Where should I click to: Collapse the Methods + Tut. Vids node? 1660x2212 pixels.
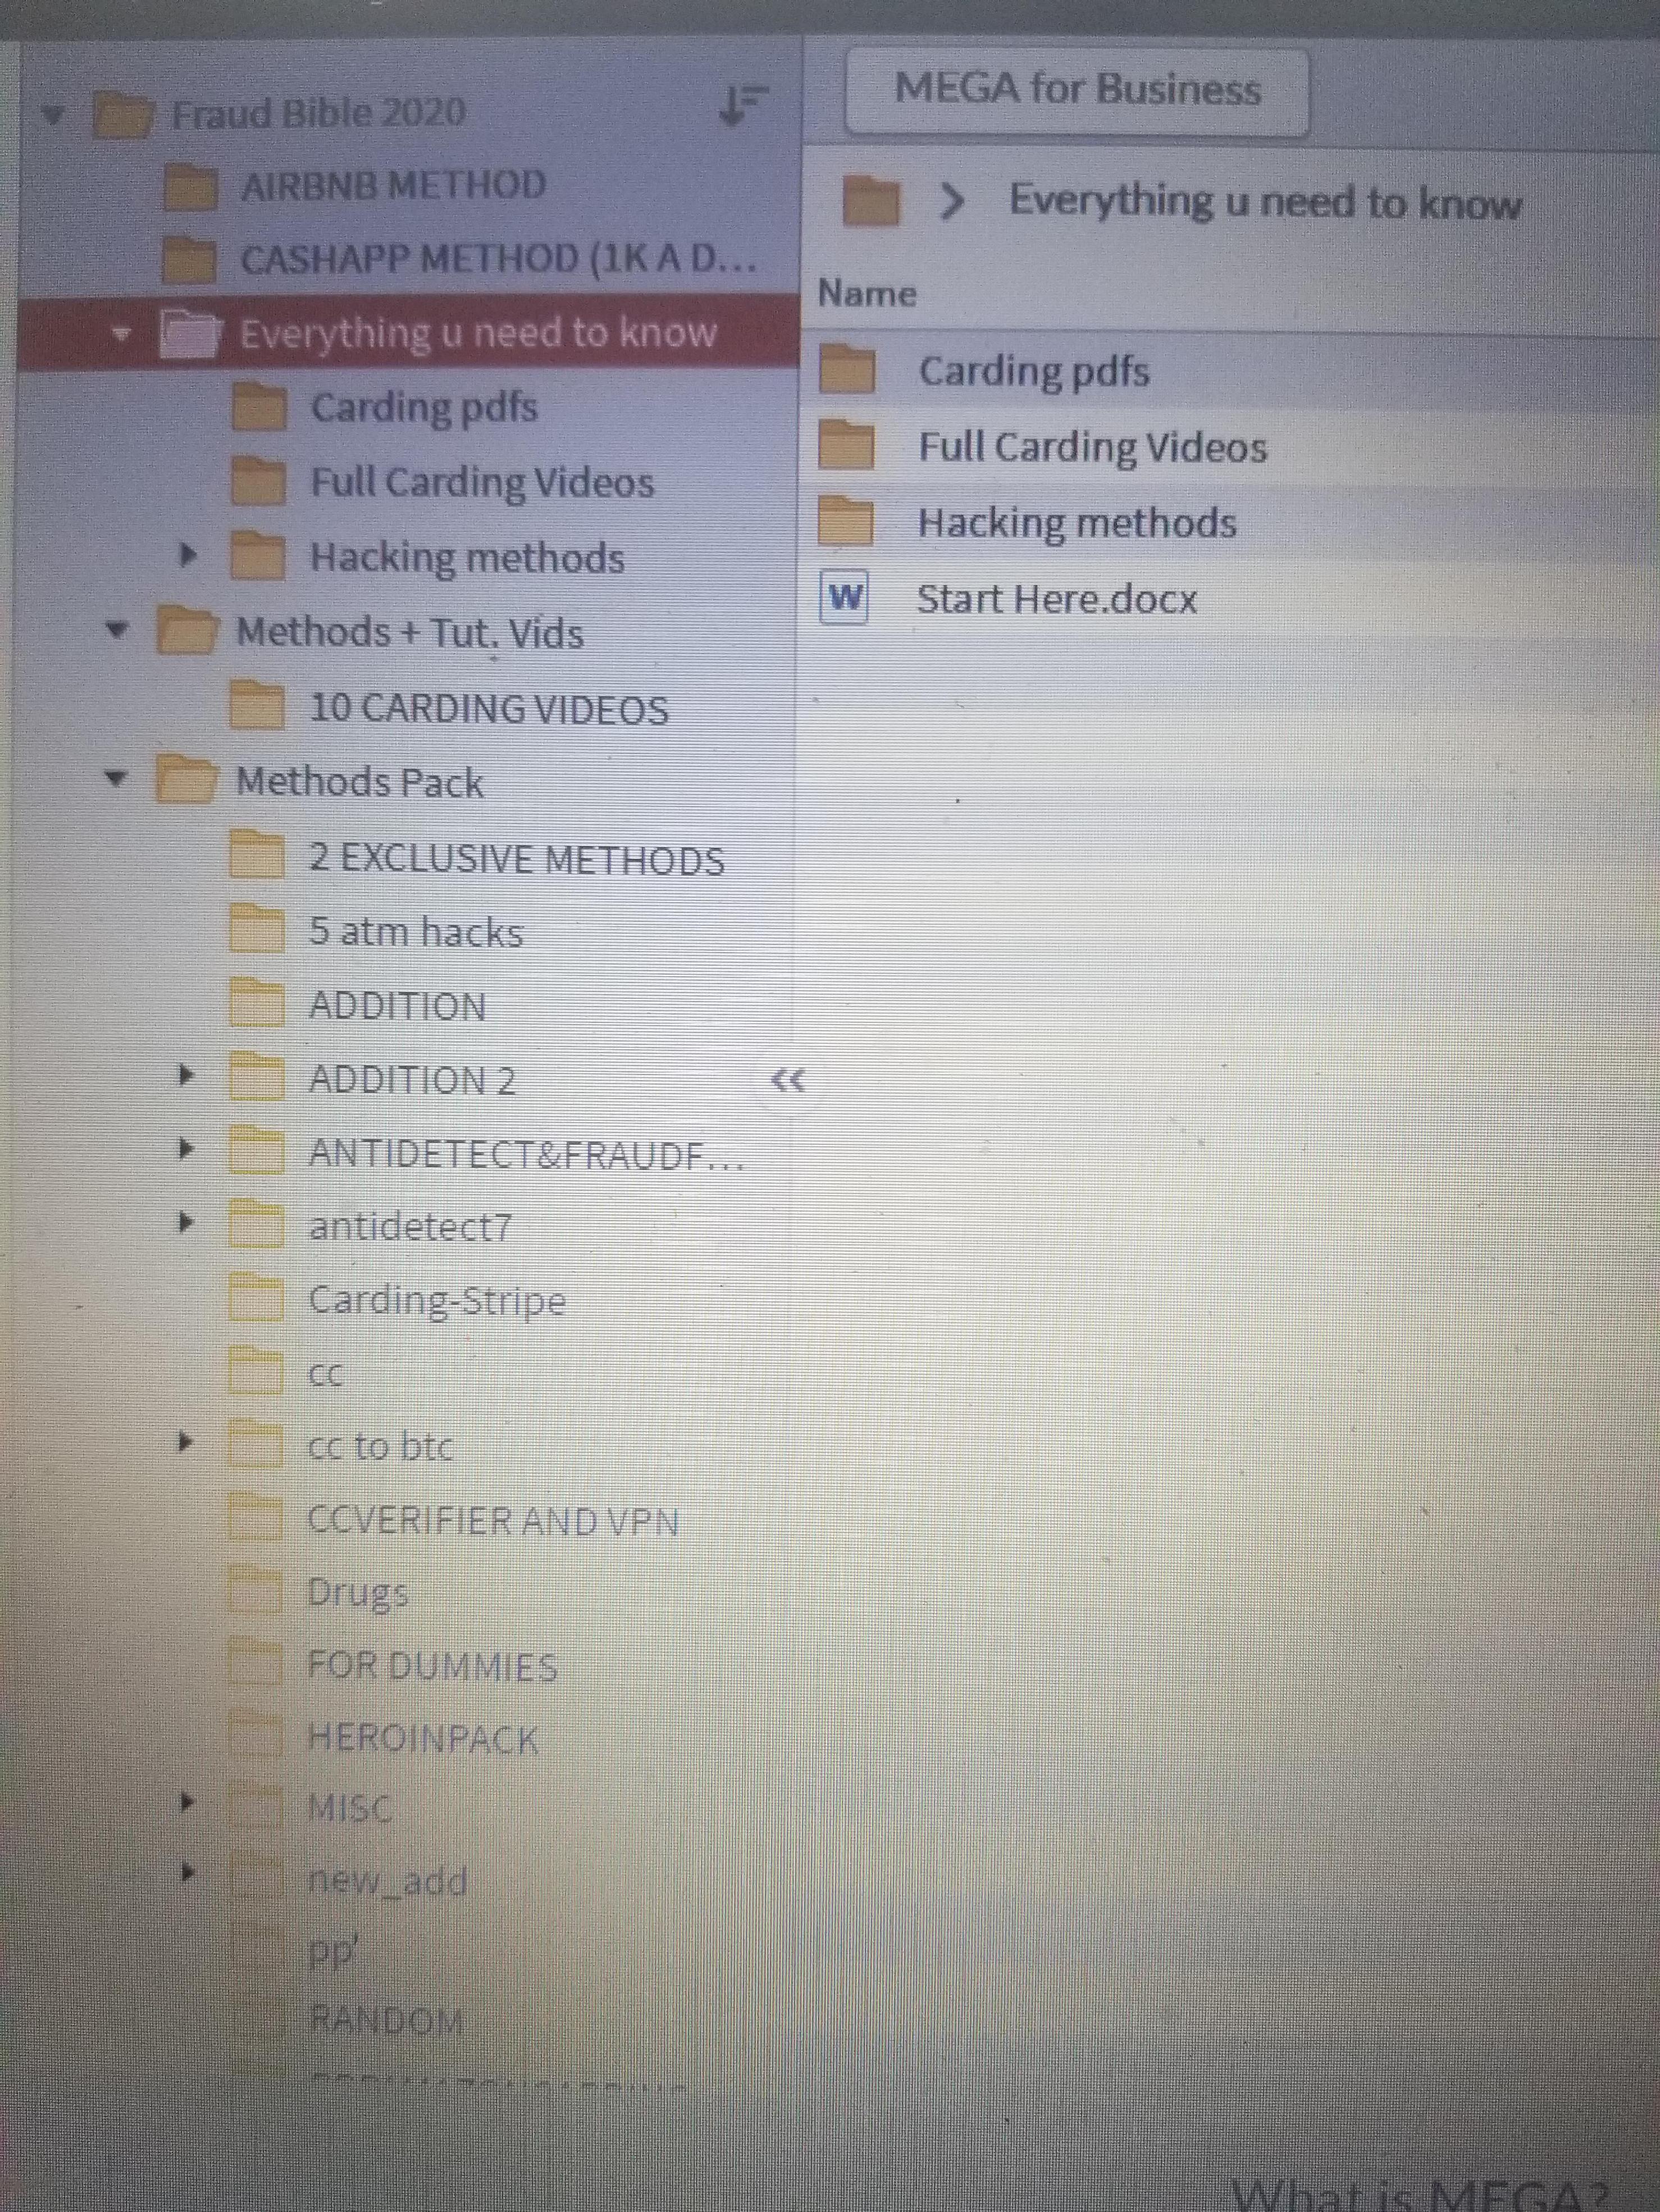click(x=118, y=630)
